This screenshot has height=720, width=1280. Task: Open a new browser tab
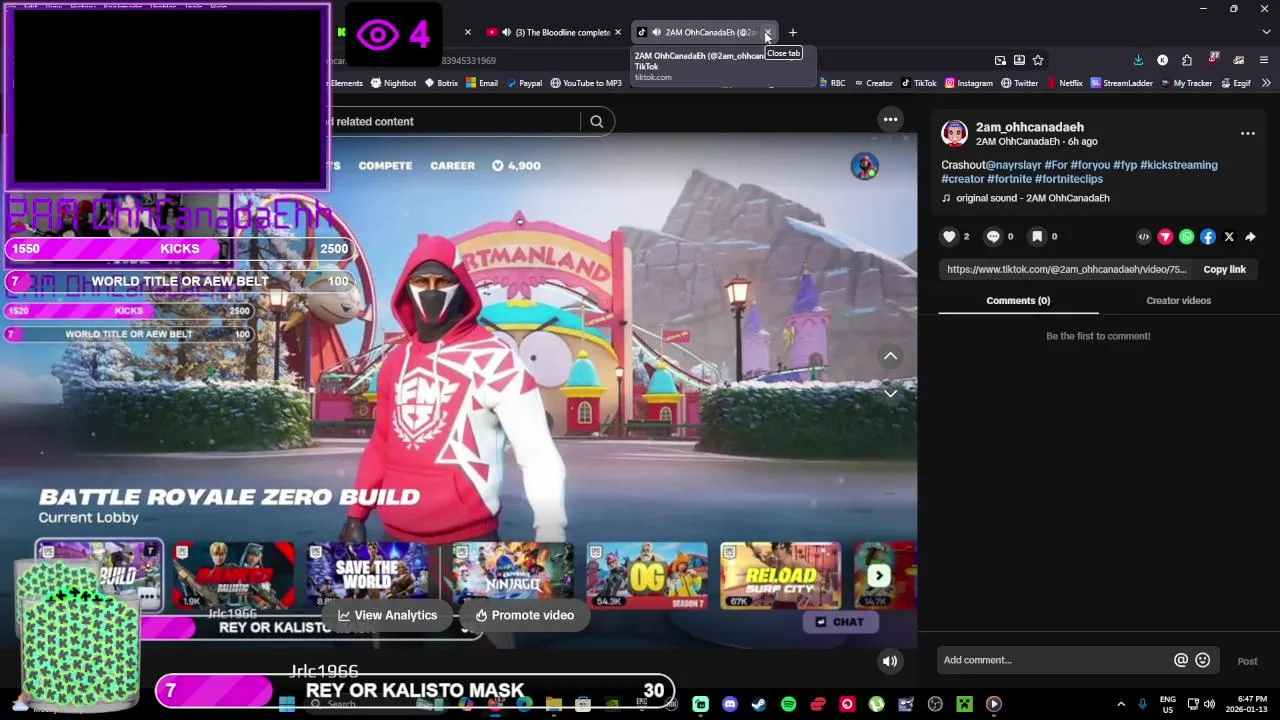pos(793,32)
